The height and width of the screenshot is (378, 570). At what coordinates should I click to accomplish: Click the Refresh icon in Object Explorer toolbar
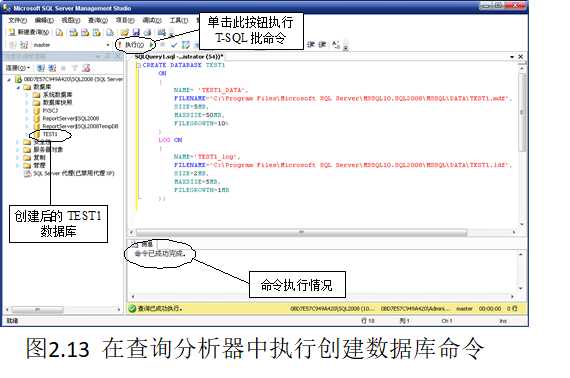(x=86, y=68)
